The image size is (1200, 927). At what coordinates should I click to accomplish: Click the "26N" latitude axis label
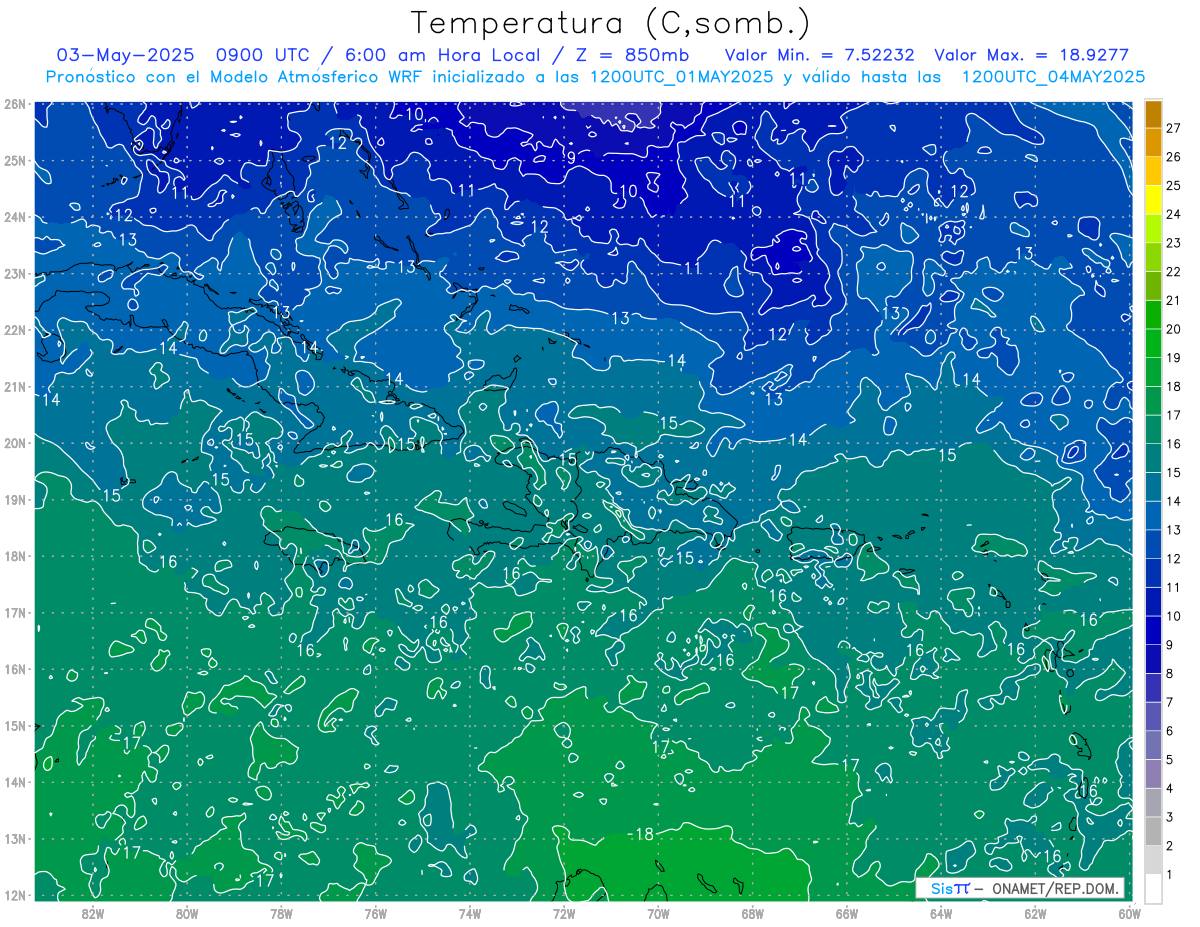(x=14, y=104)
